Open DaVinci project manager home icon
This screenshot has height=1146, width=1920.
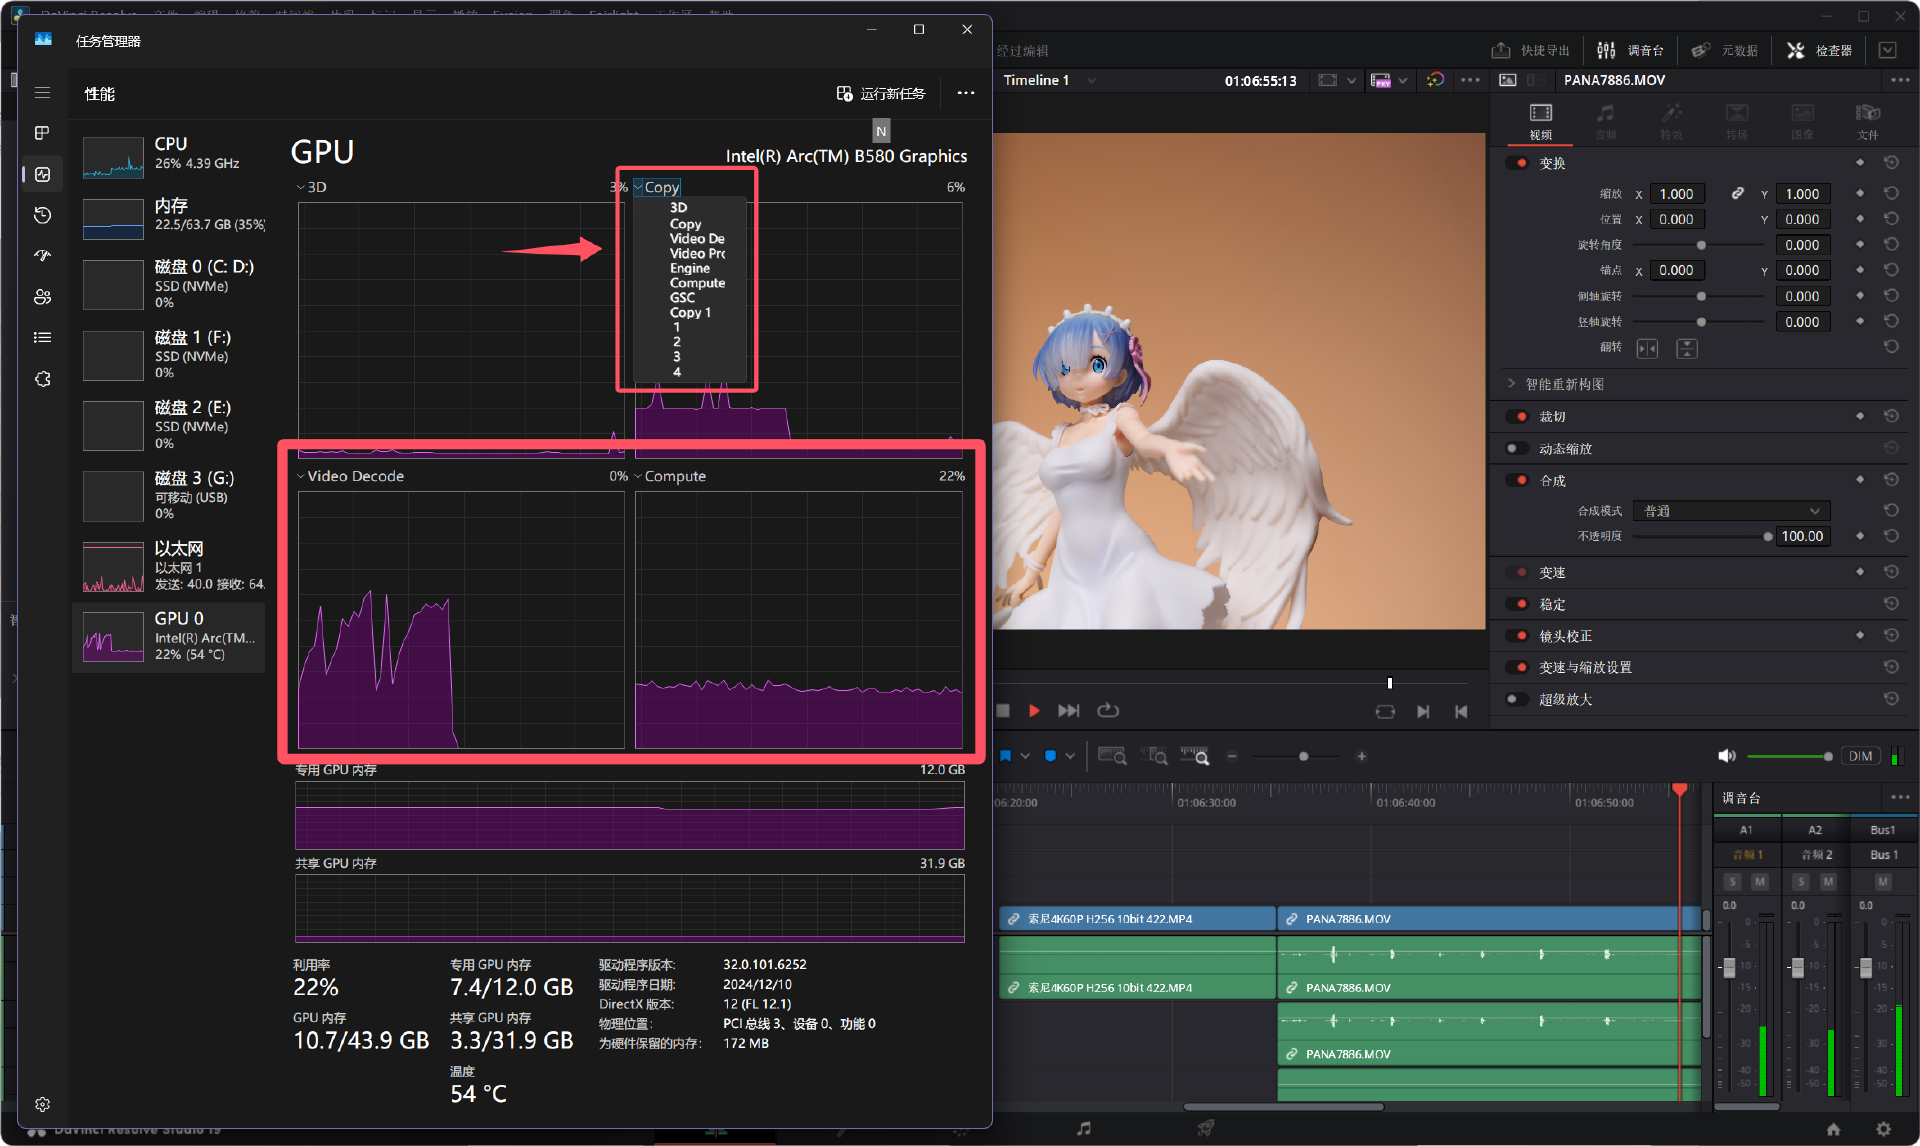coord(1833,1129)
